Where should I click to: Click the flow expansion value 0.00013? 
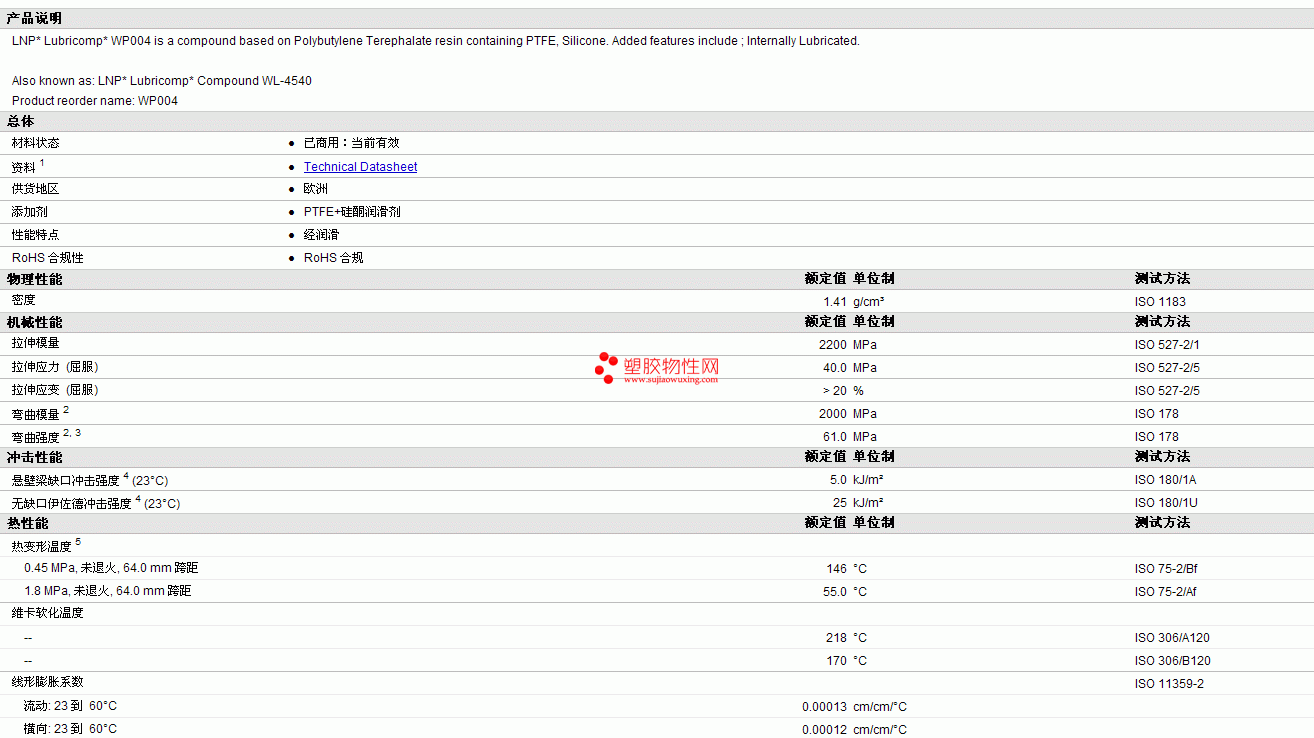click(825, 707)
